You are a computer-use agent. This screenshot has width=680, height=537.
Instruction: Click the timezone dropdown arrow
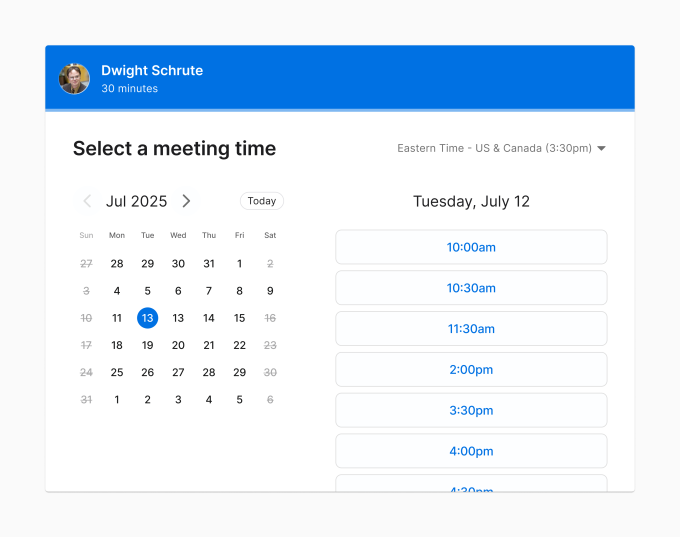(601, 149)
